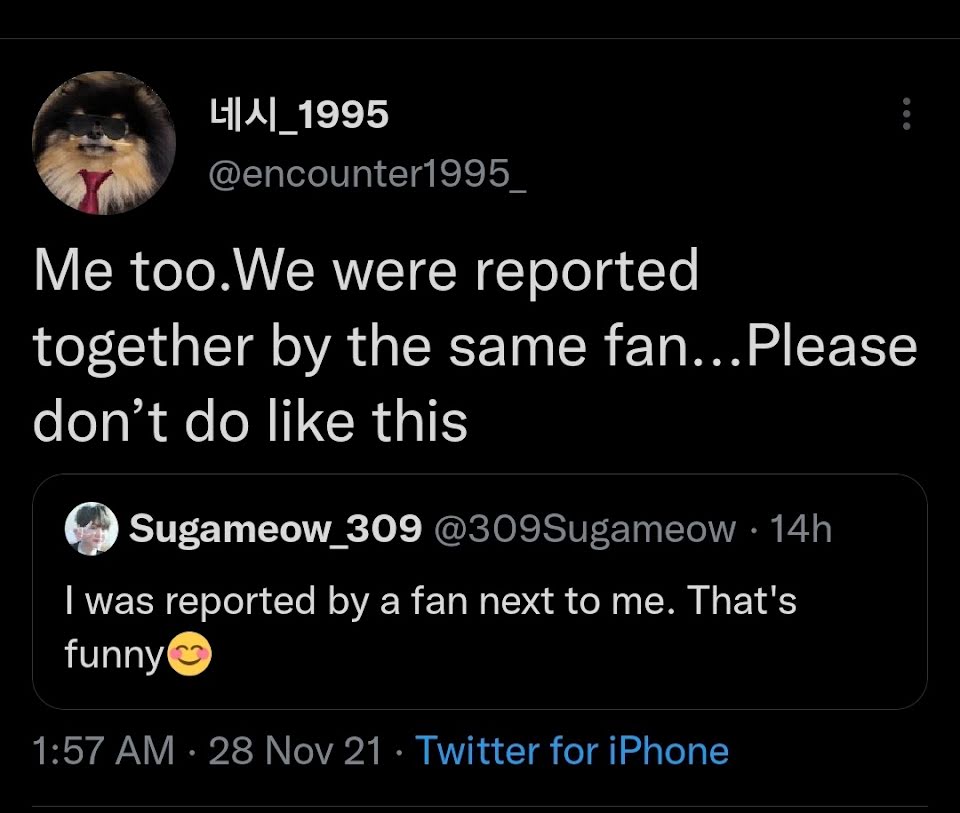Click the 28 Nov 21 date
The height and width of the screenshot is (813, 960).
point(295,750)
